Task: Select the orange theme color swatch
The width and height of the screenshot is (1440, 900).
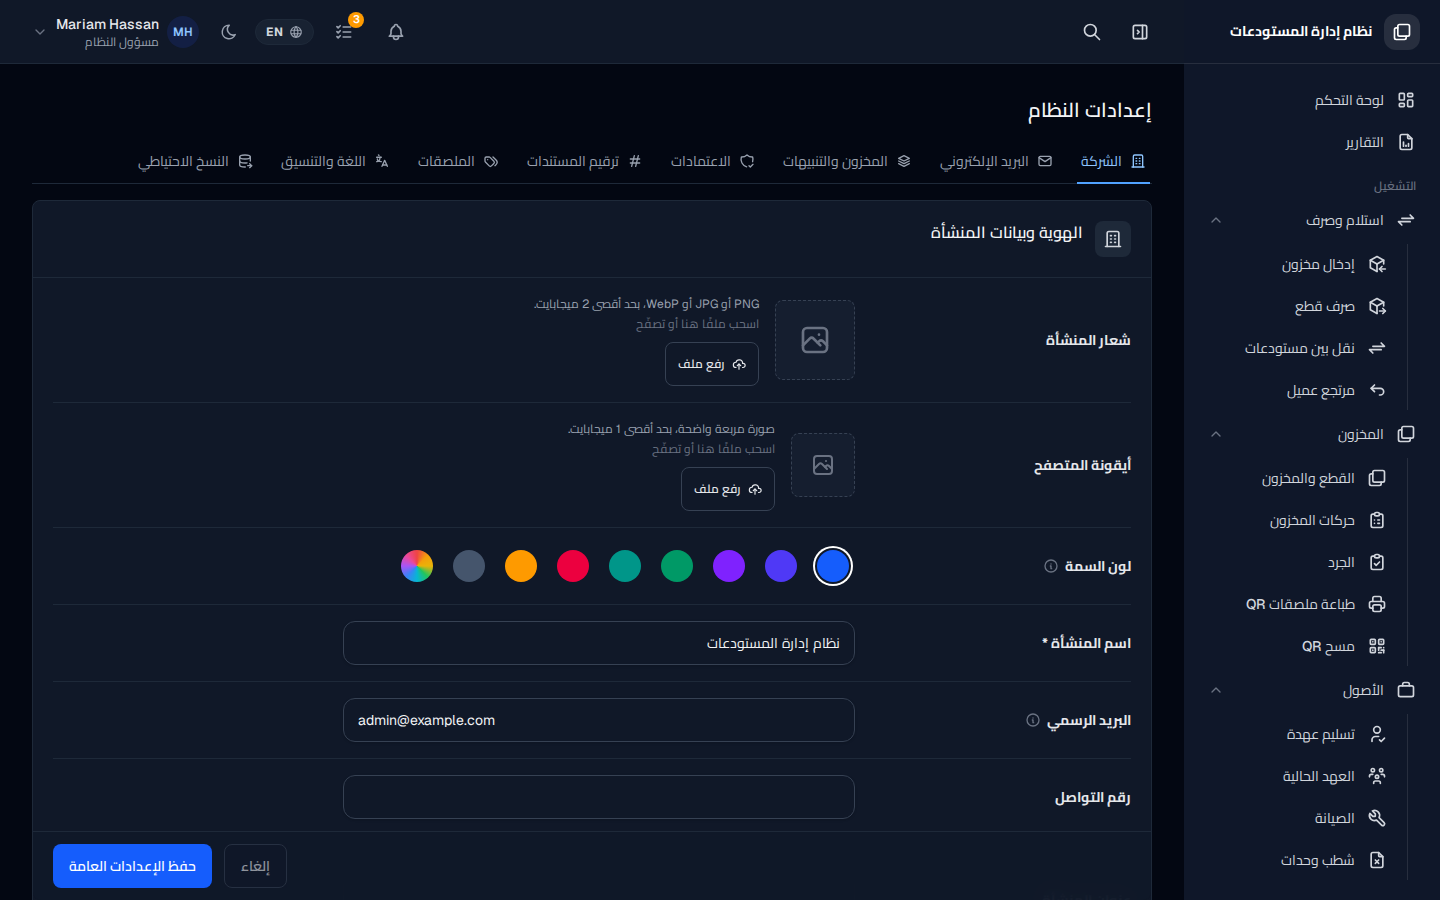Action: coord(521,566)
